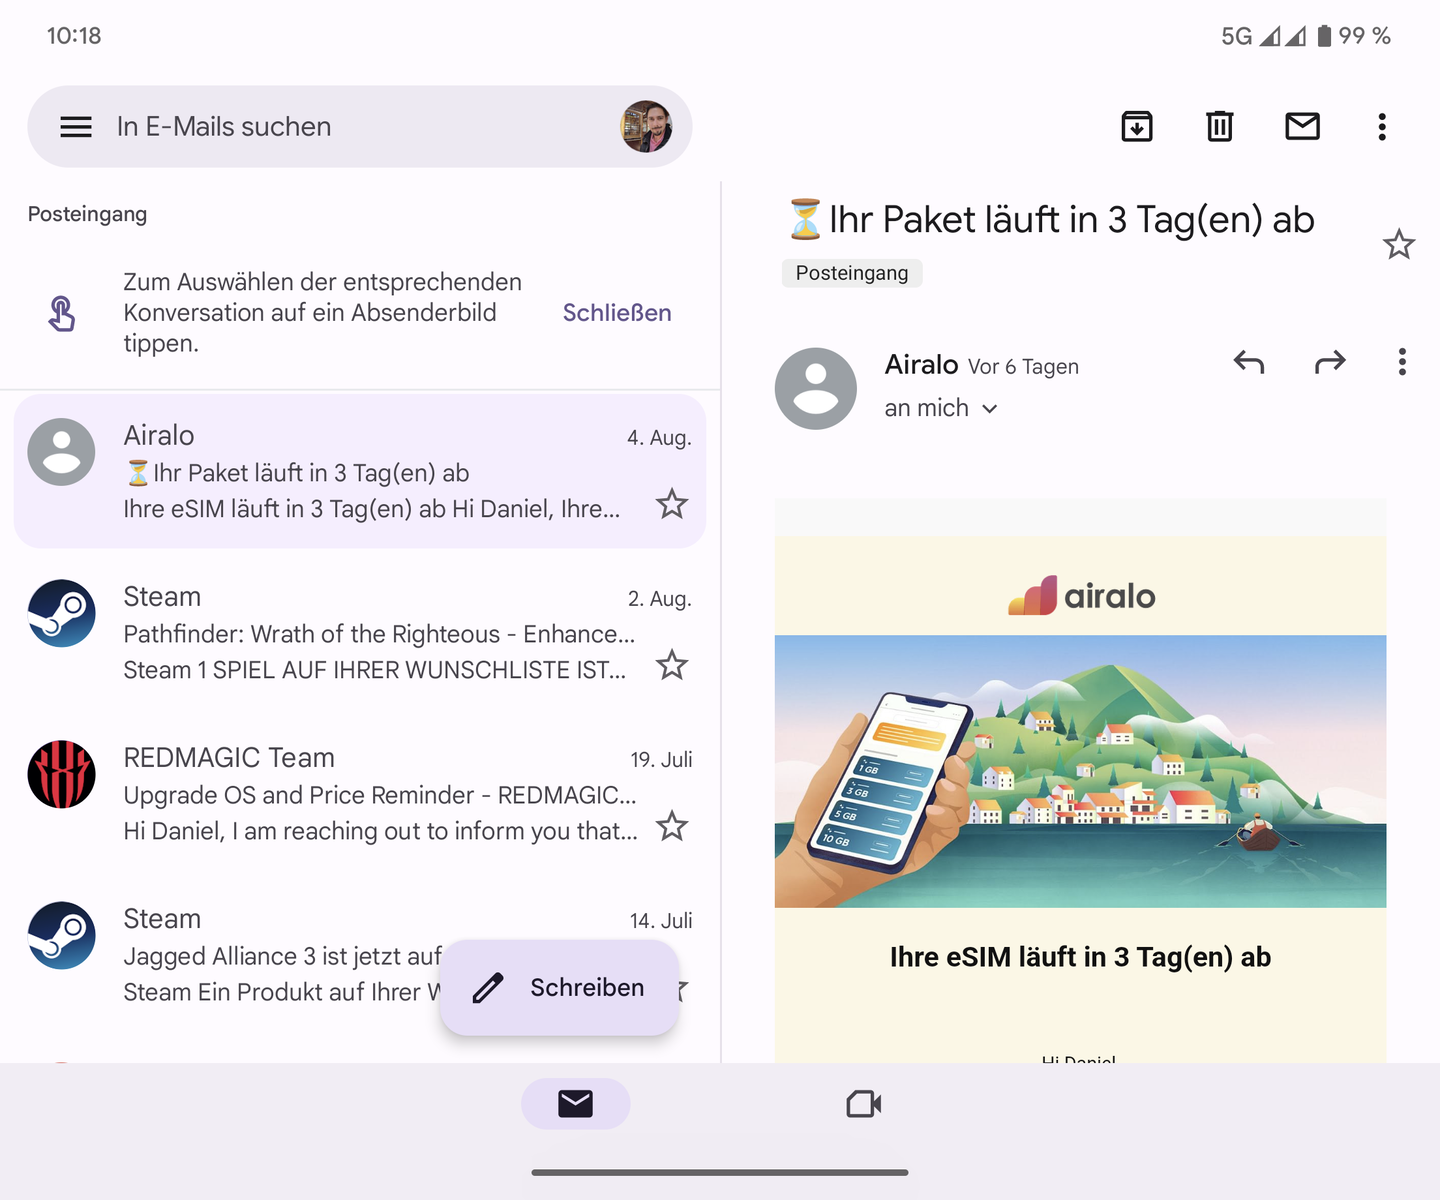Viewport: 1440px width, 1200px height.
Task: Tap the account profile picture
Action: (x=646, y=127)
